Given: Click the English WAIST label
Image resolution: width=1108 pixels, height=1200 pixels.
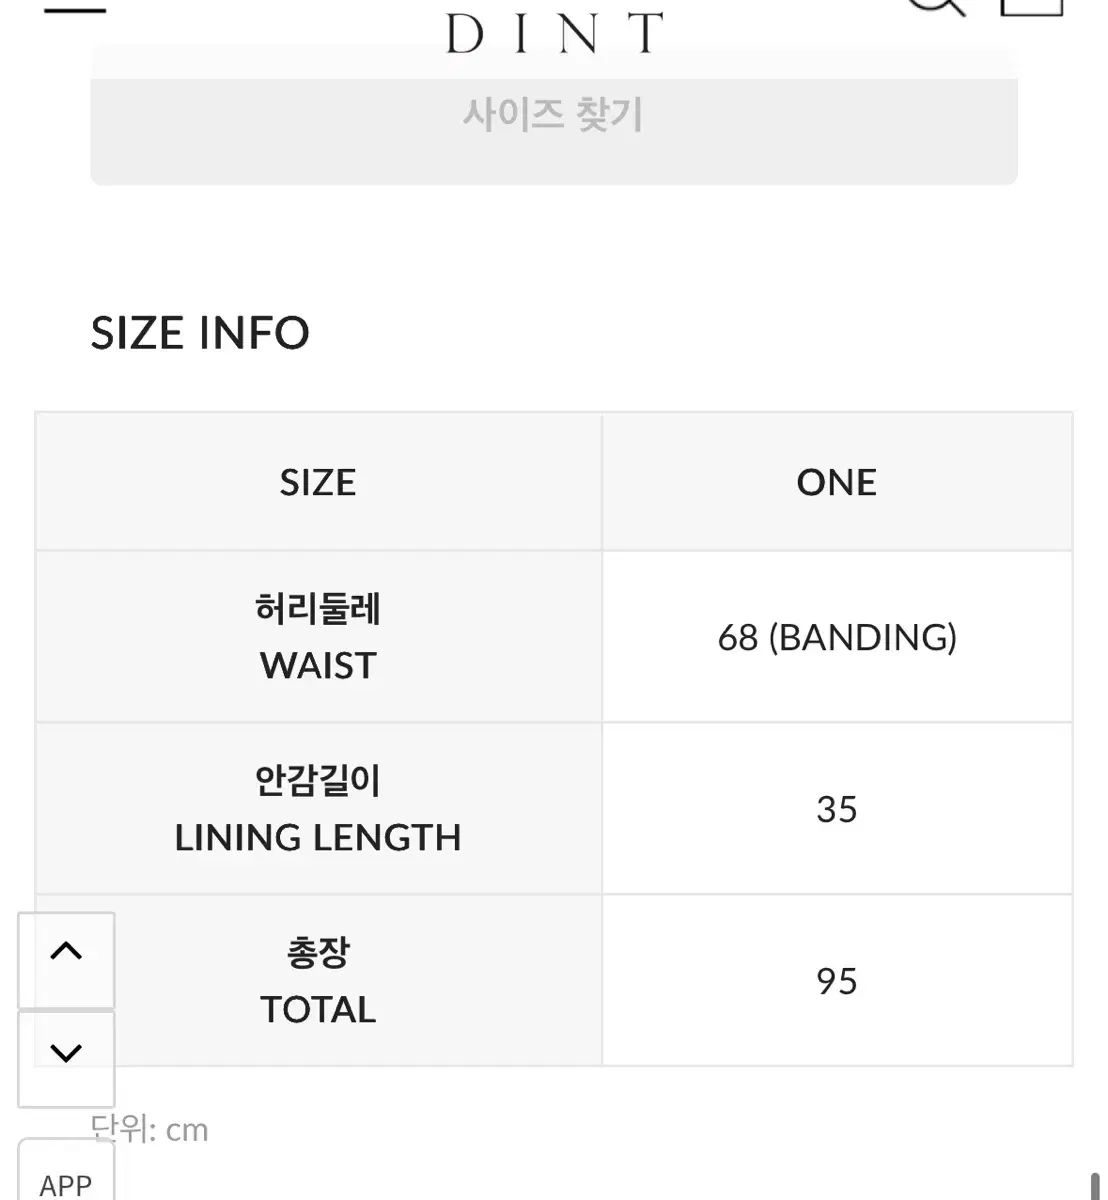Looking at the screenshot, I should (318, 666).
